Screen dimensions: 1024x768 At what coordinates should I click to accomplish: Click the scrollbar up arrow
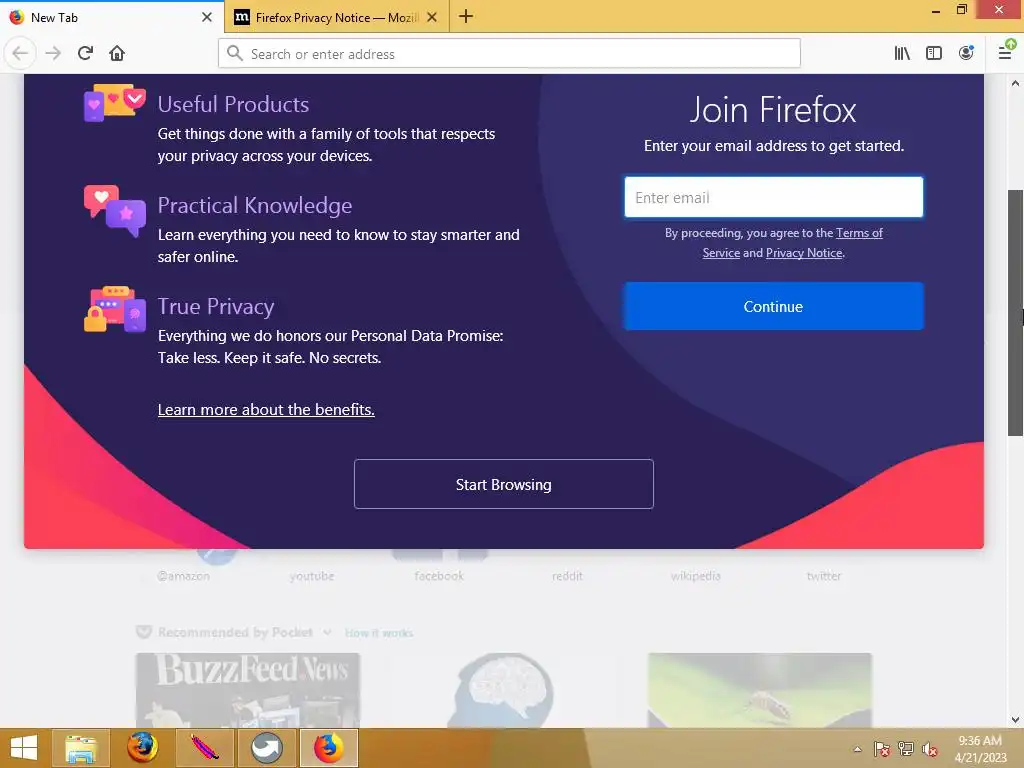pos(1015,83)
